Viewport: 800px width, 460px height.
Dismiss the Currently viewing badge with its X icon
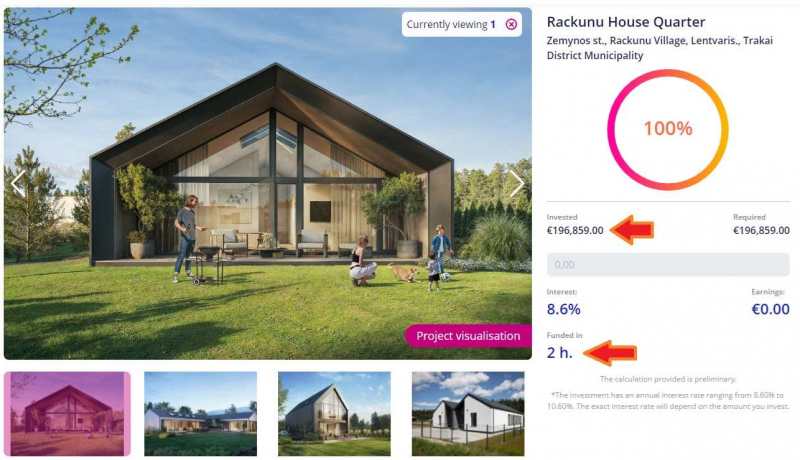pos(512,24)
